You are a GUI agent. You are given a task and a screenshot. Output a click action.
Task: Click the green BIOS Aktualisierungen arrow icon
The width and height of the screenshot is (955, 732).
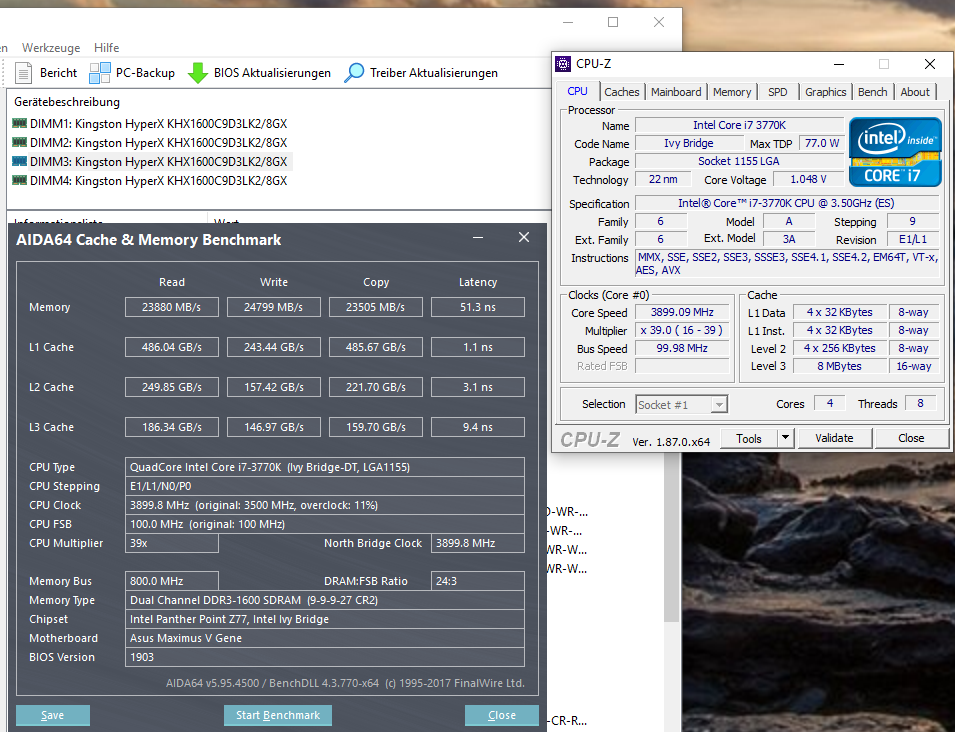click(x=198, y=73)
